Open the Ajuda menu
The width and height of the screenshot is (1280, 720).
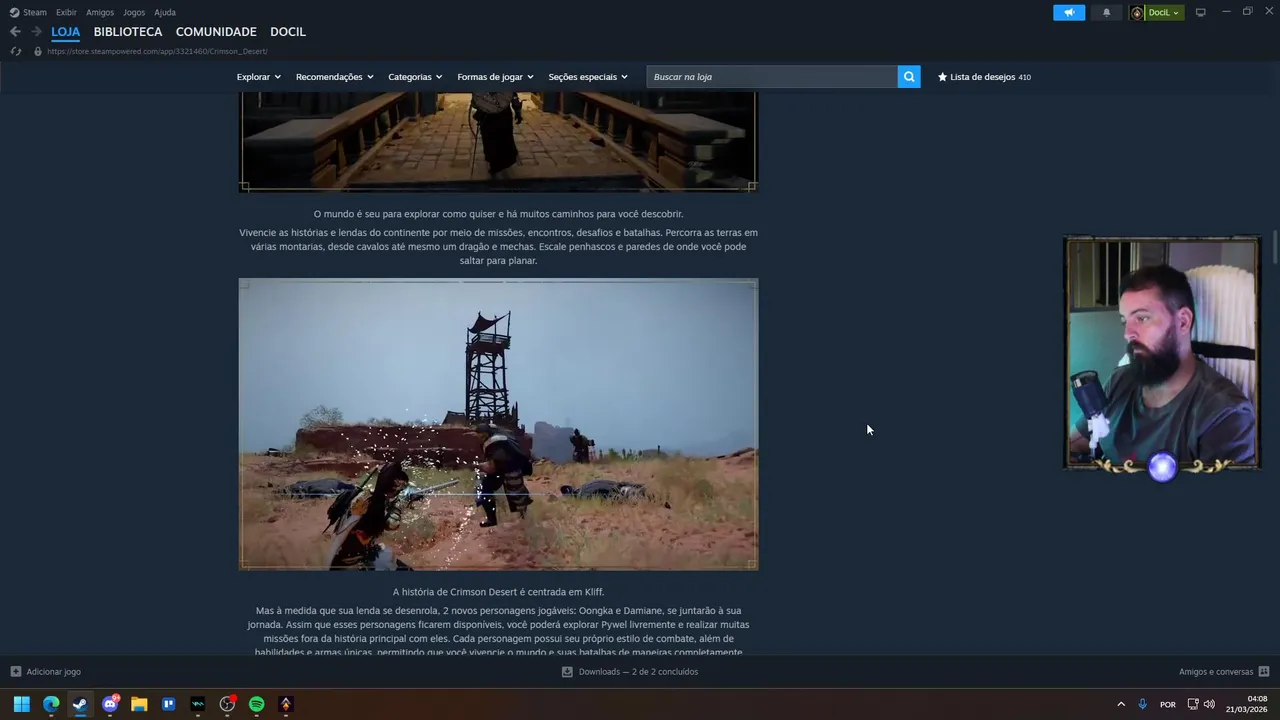click(x=165, y=12)
